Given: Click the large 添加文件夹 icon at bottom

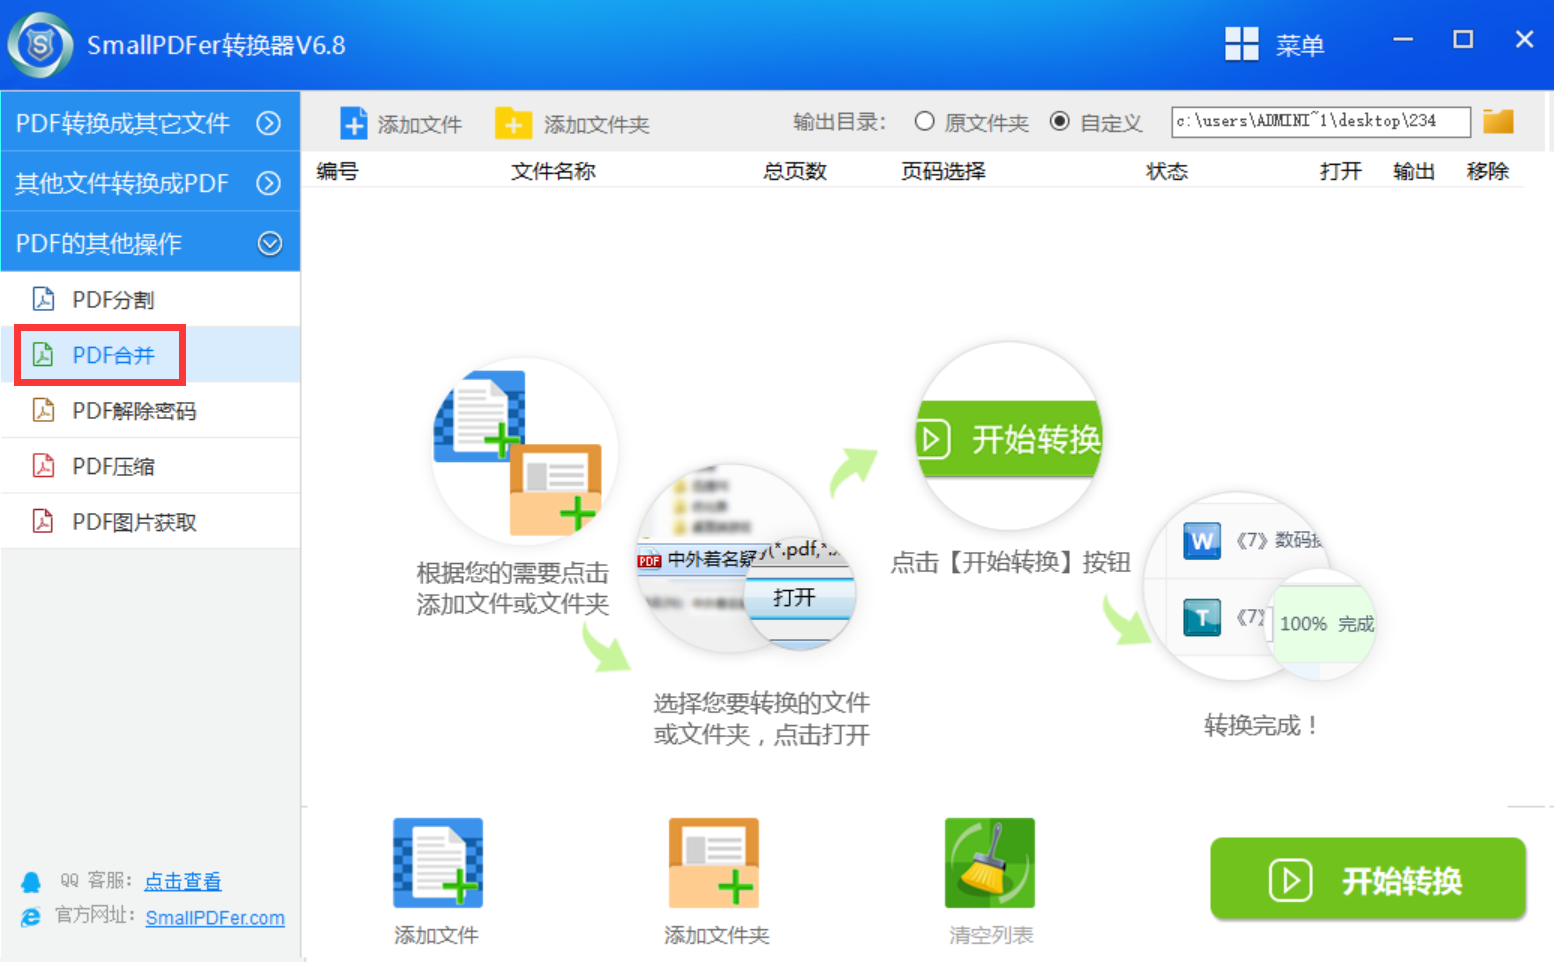Looking at the screenshot, I should [x=713, y=861].
